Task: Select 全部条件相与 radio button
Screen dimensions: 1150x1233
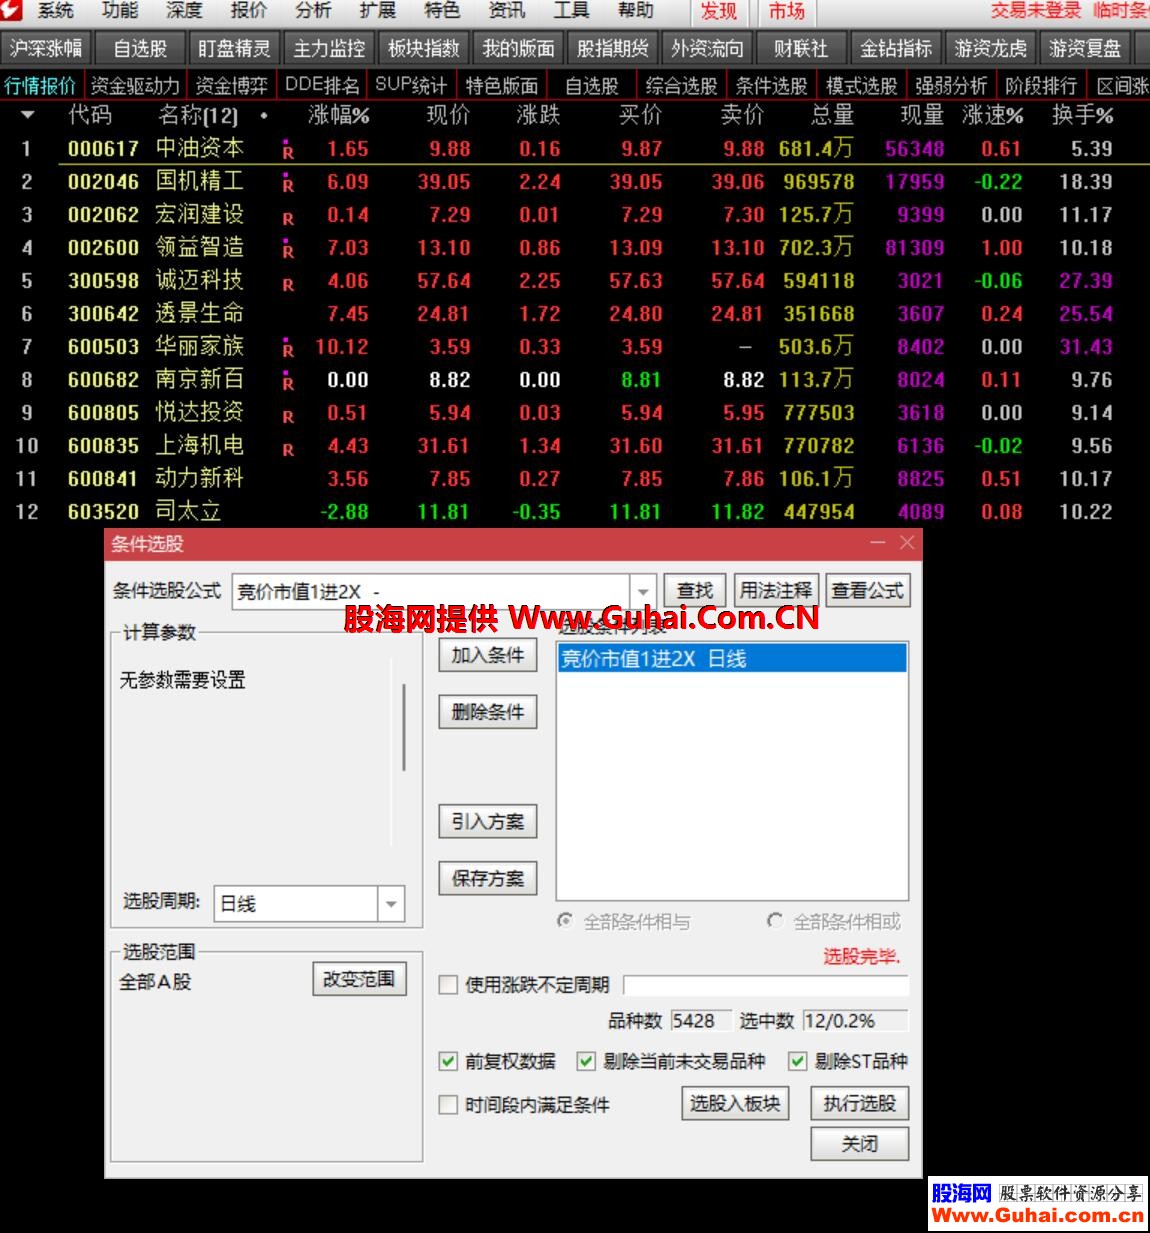Action: [x=565, y=921]
